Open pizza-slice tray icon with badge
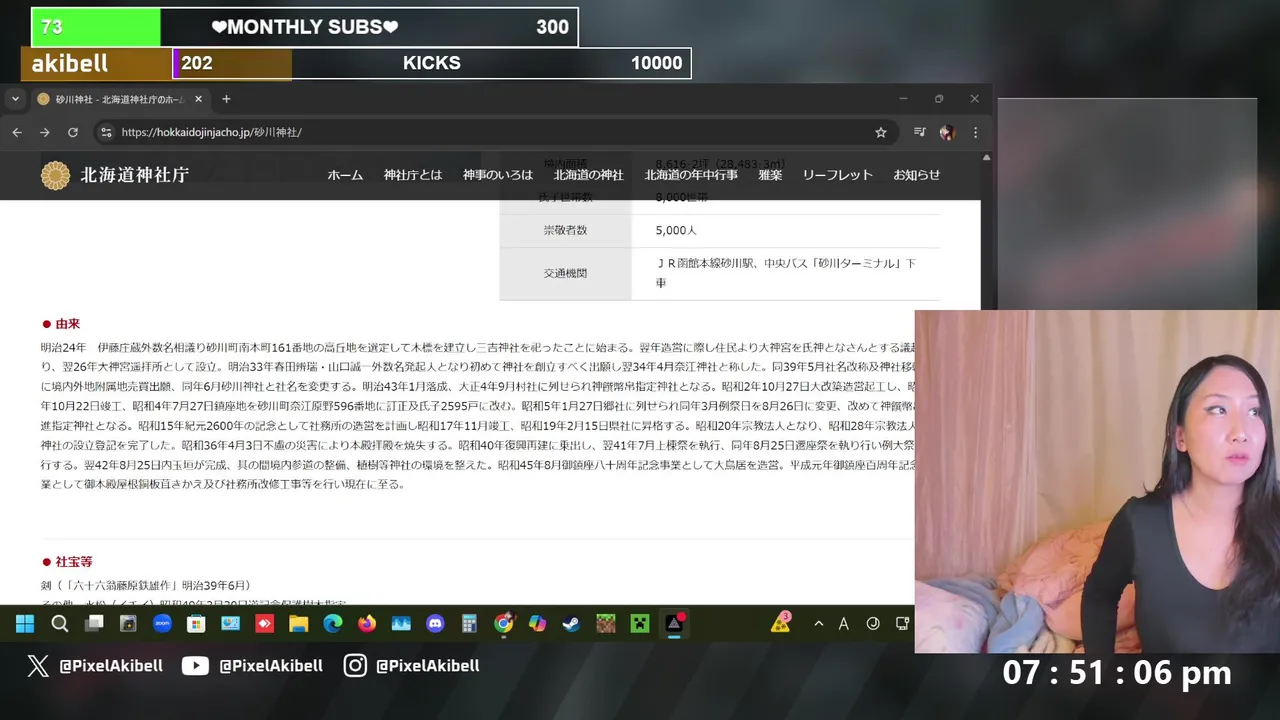Viewport: 1280px width, 720px height. (780, 623)
